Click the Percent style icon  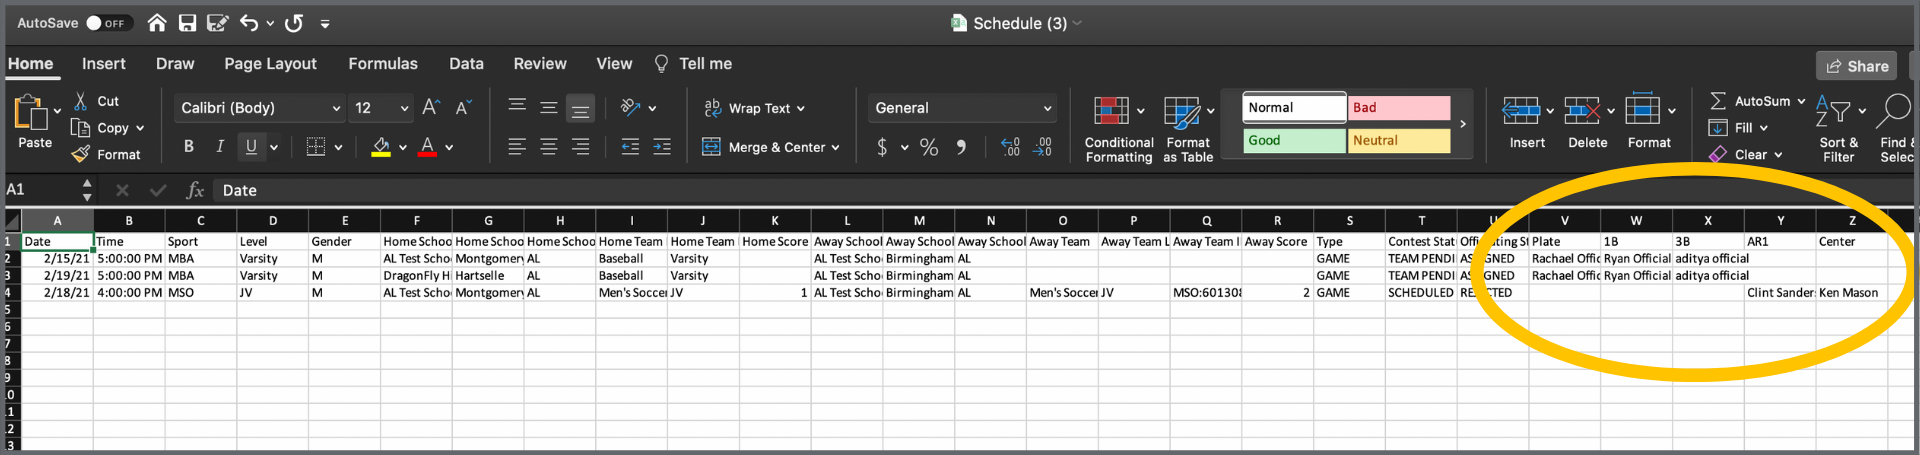(x=929, y=147)
